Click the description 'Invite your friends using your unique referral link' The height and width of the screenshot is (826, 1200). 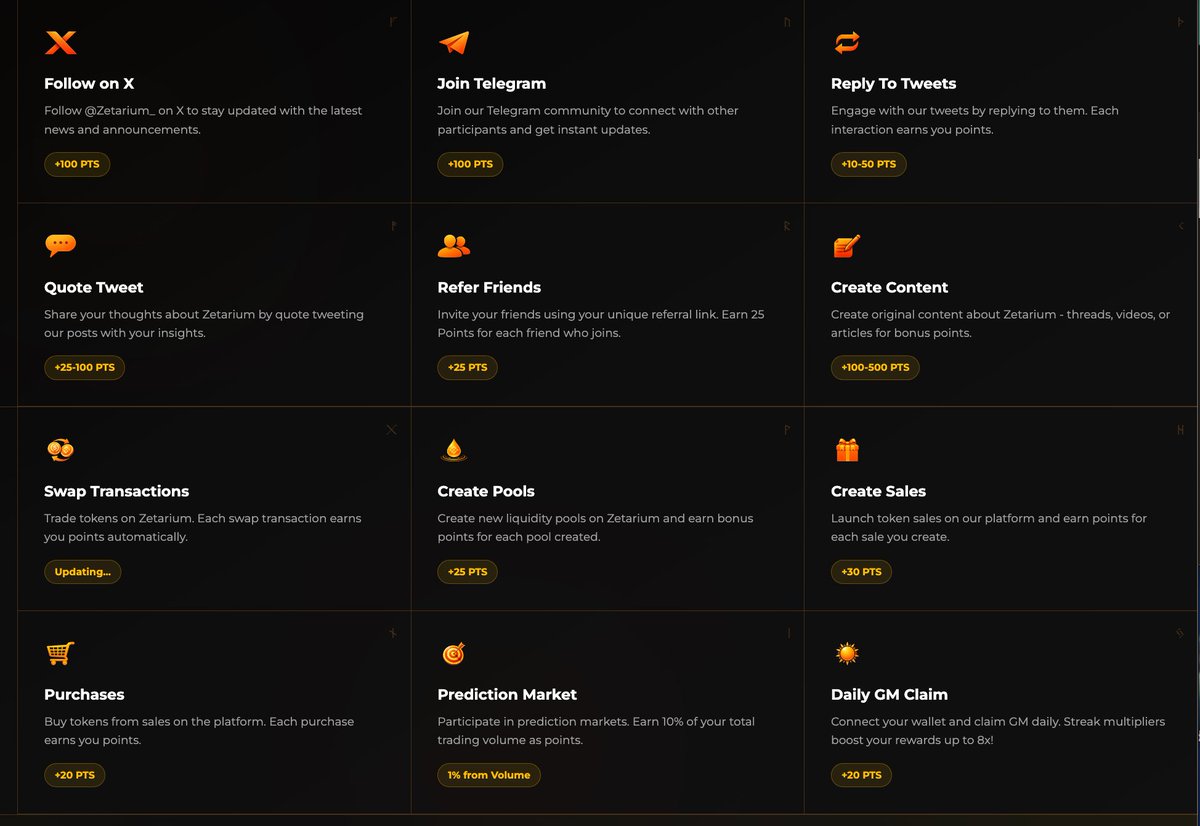(x=601, y=323)
